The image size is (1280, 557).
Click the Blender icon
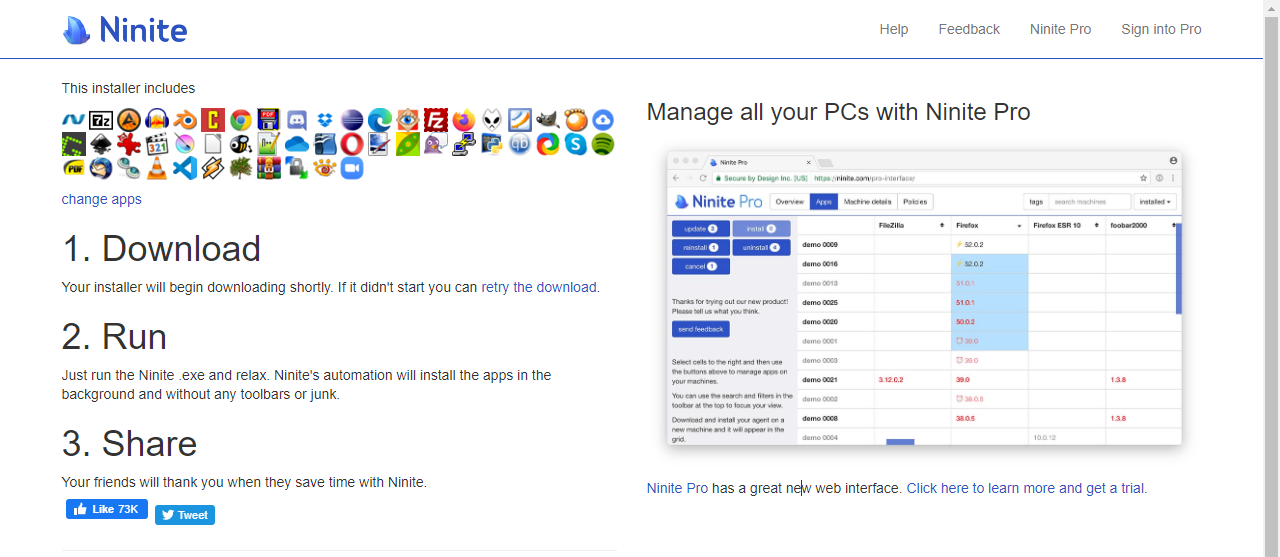tap(186, 120)
